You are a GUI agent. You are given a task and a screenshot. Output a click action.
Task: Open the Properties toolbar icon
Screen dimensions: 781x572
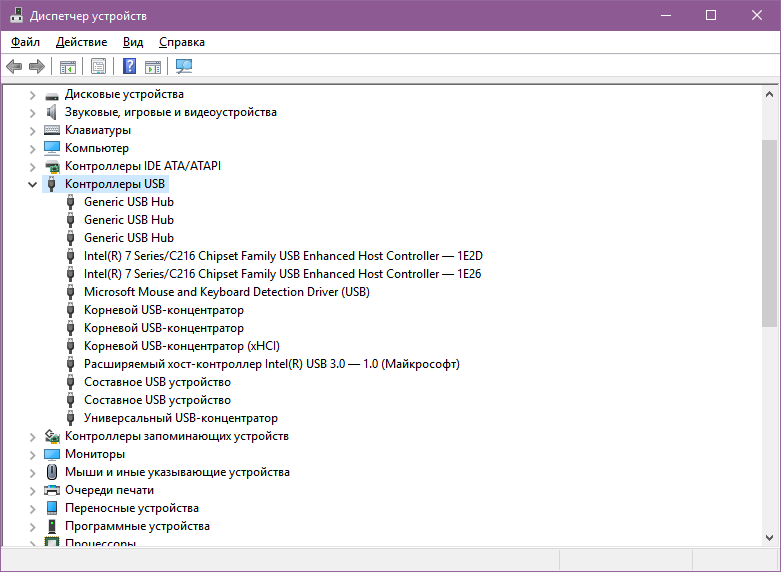coord(99,66)
